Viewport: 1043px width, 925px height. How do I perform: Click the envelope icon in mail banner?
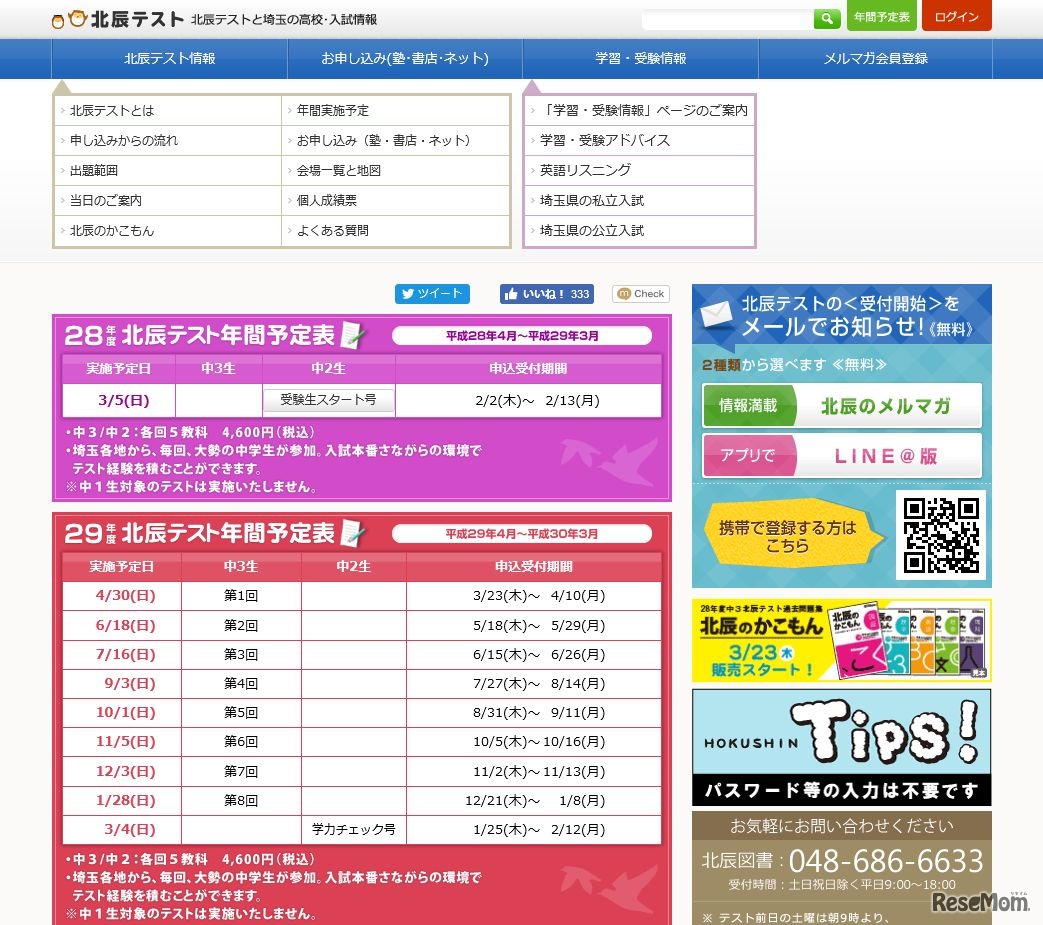[x=716, y=315]
